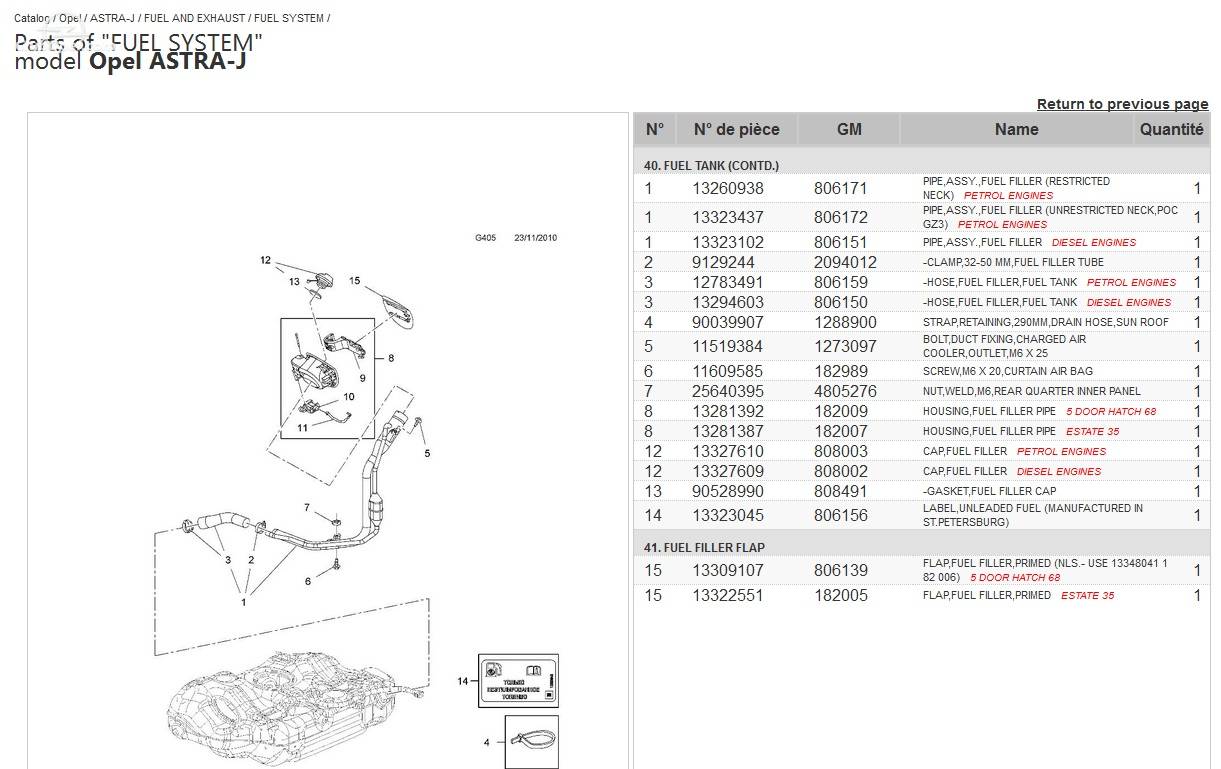Select part number 13322551

(727, 595)
